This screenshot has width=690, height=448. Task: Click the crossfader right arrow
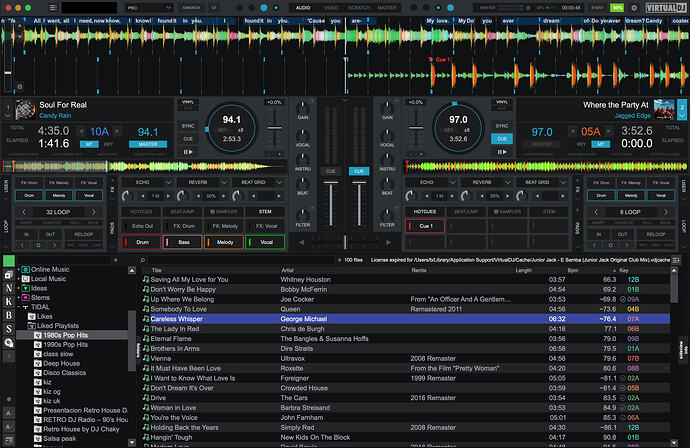[389, 242]
